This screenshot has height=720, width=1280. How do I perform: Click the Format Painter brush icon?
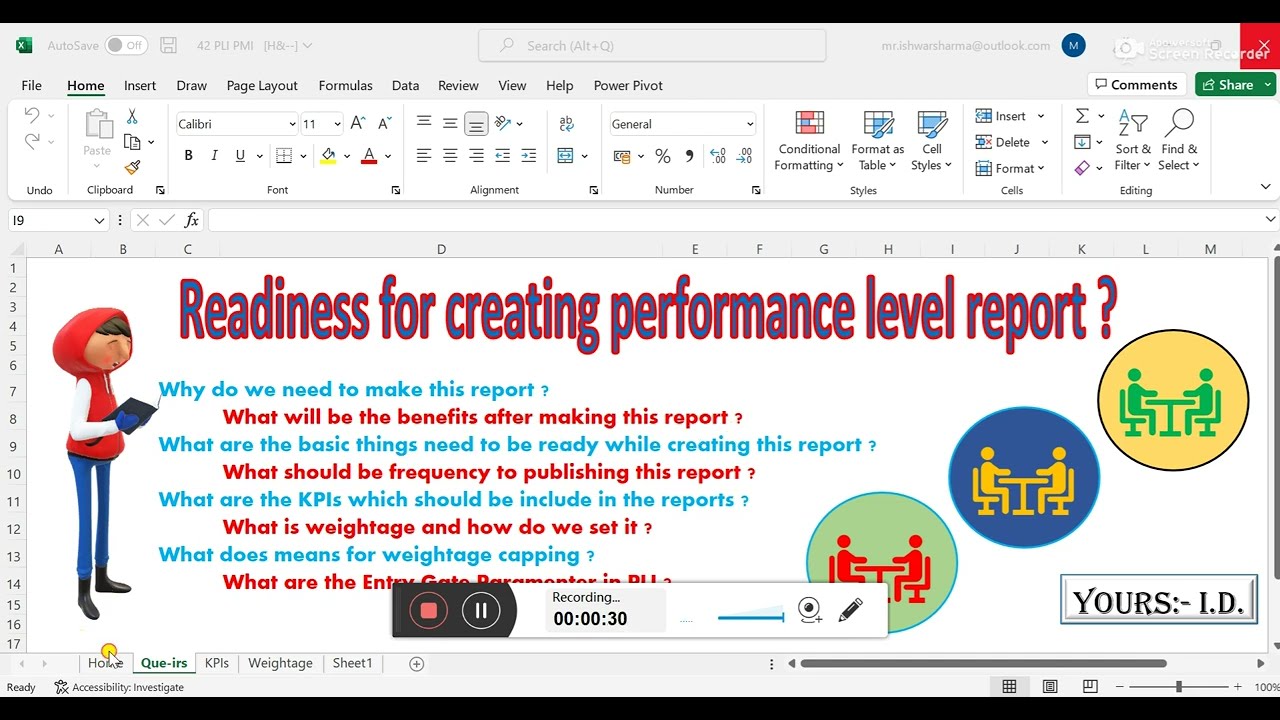pyautogui.click(x=132, y=168)
